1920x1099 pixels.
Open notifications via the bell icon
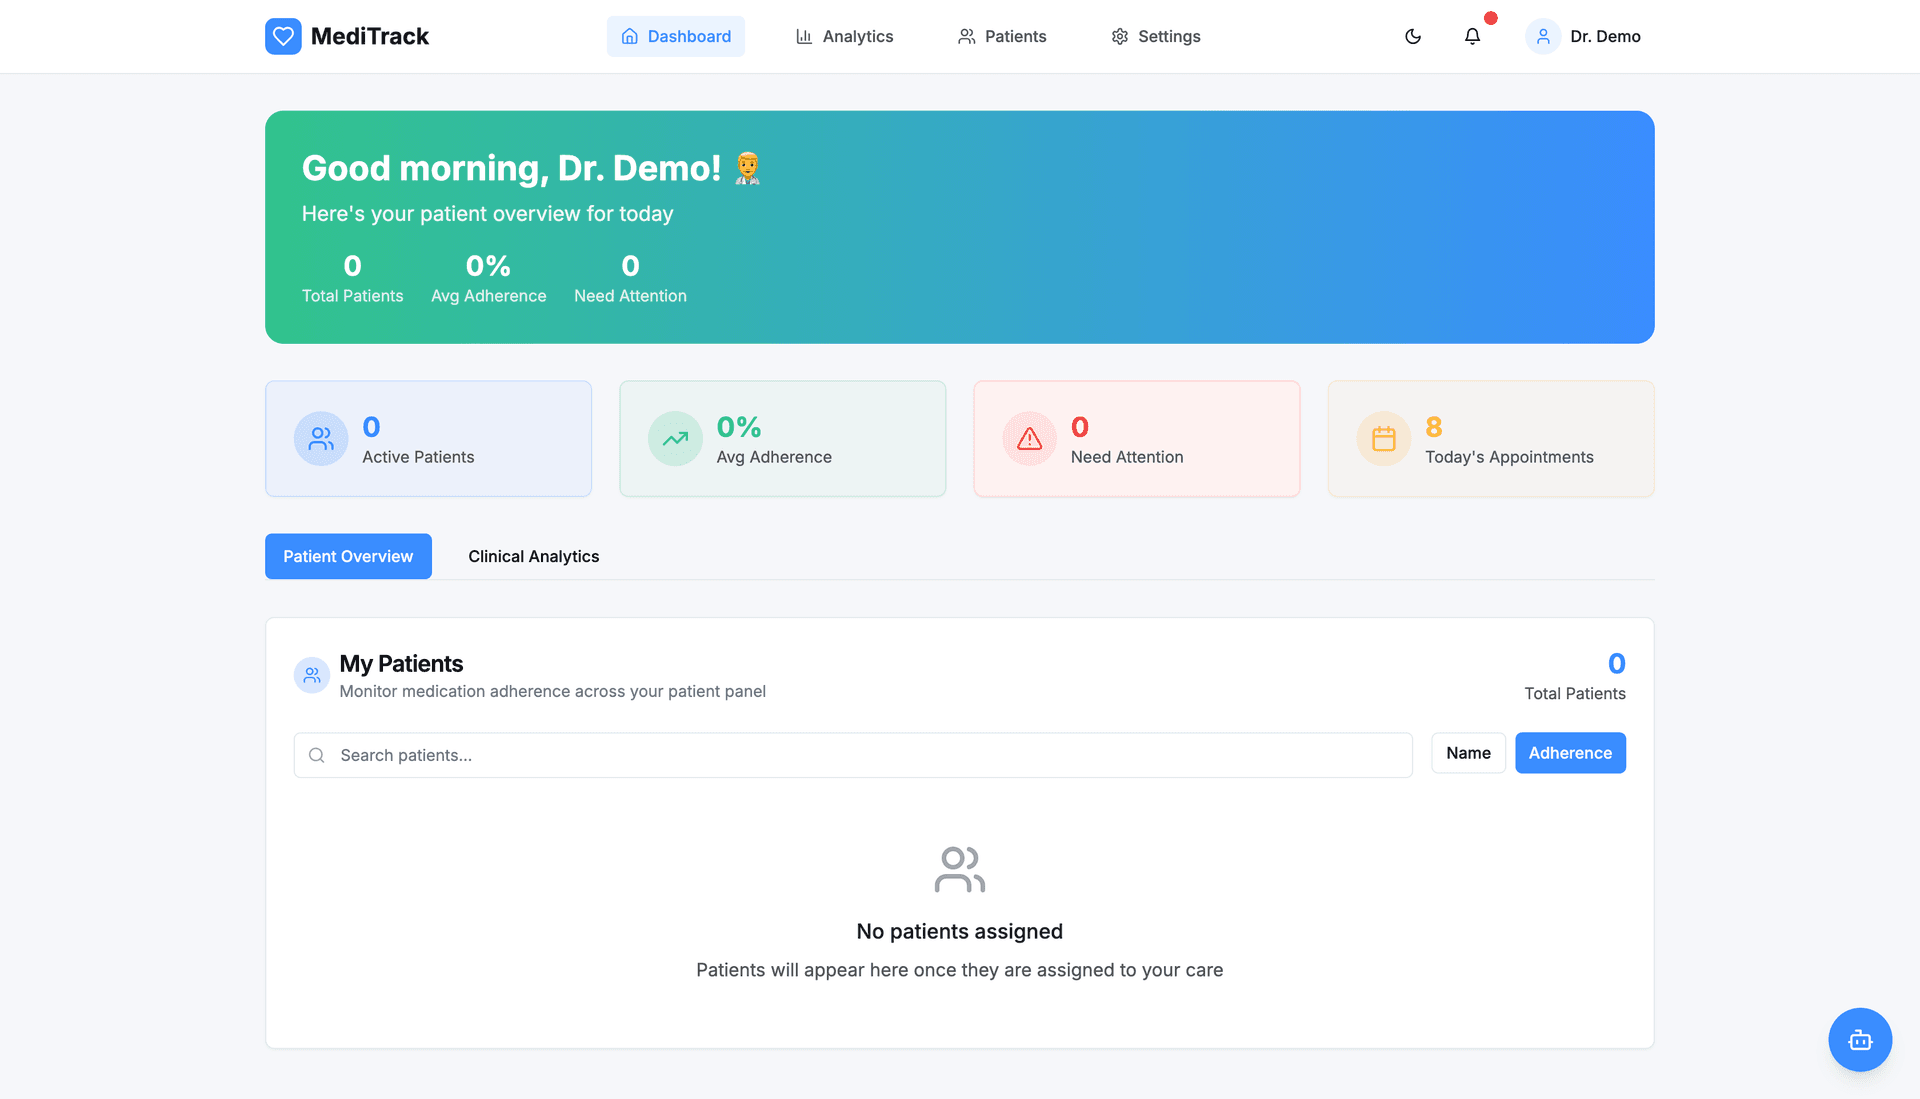[1472, 36]
